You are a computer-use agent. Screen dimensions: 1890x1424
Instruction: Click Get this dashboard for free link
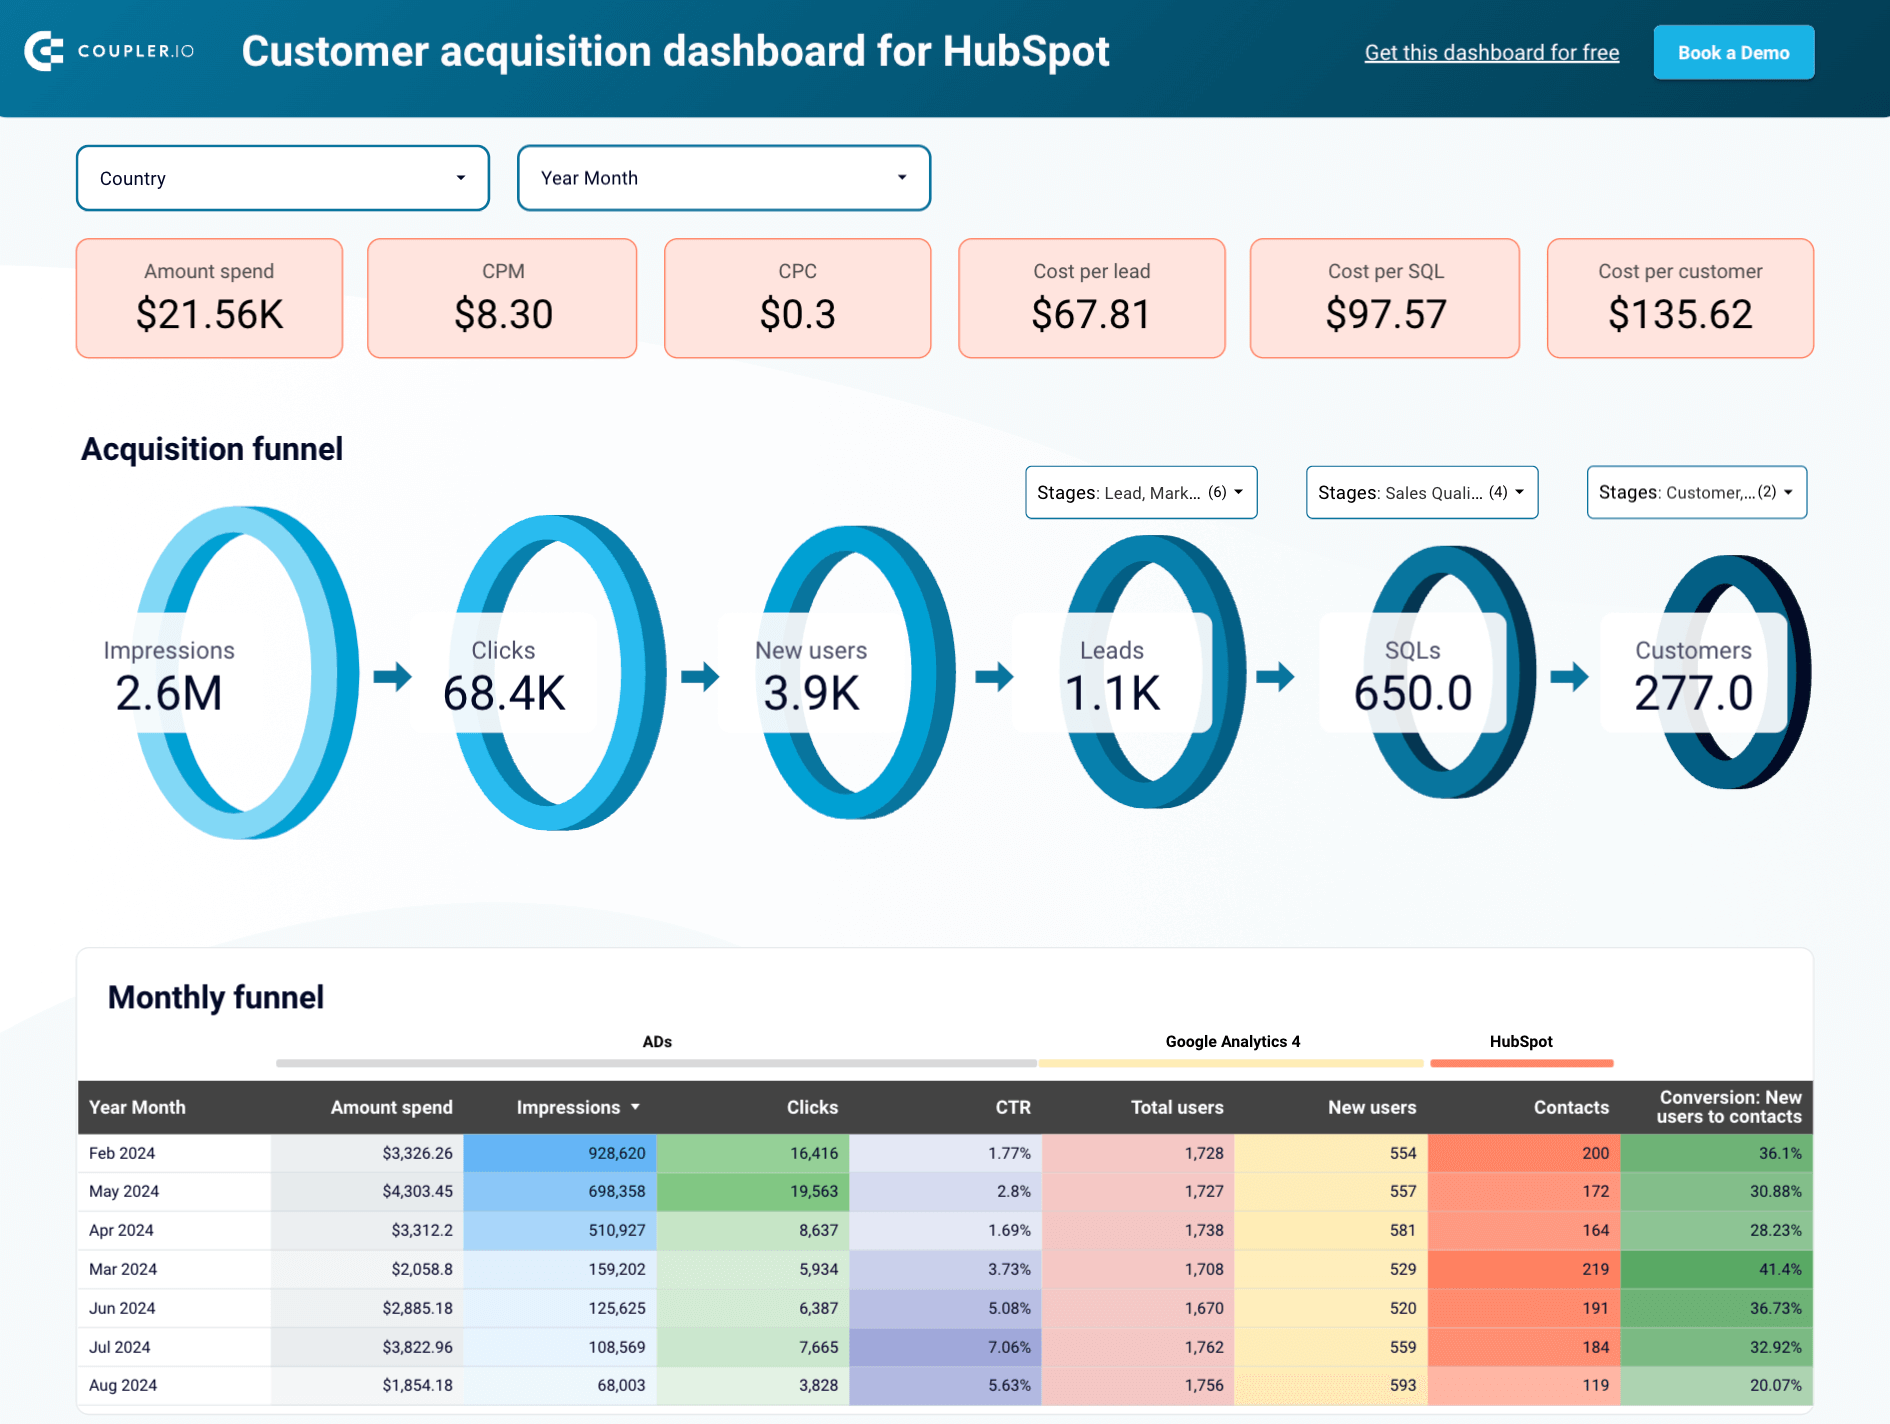click(1492, 53)
